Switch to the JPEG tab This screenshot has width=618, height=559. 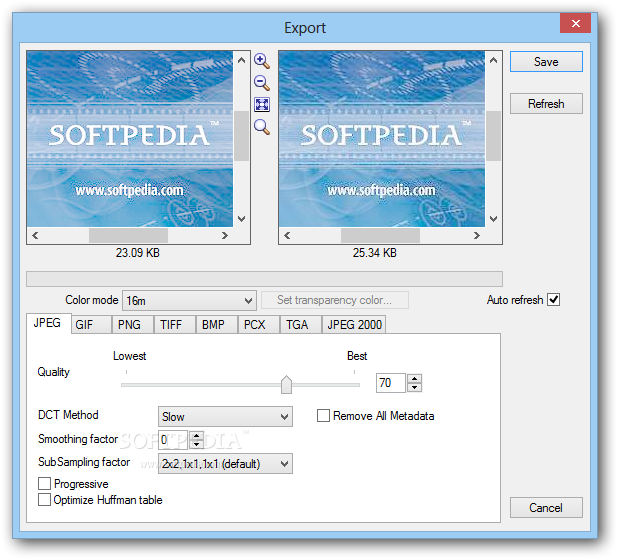48,323
